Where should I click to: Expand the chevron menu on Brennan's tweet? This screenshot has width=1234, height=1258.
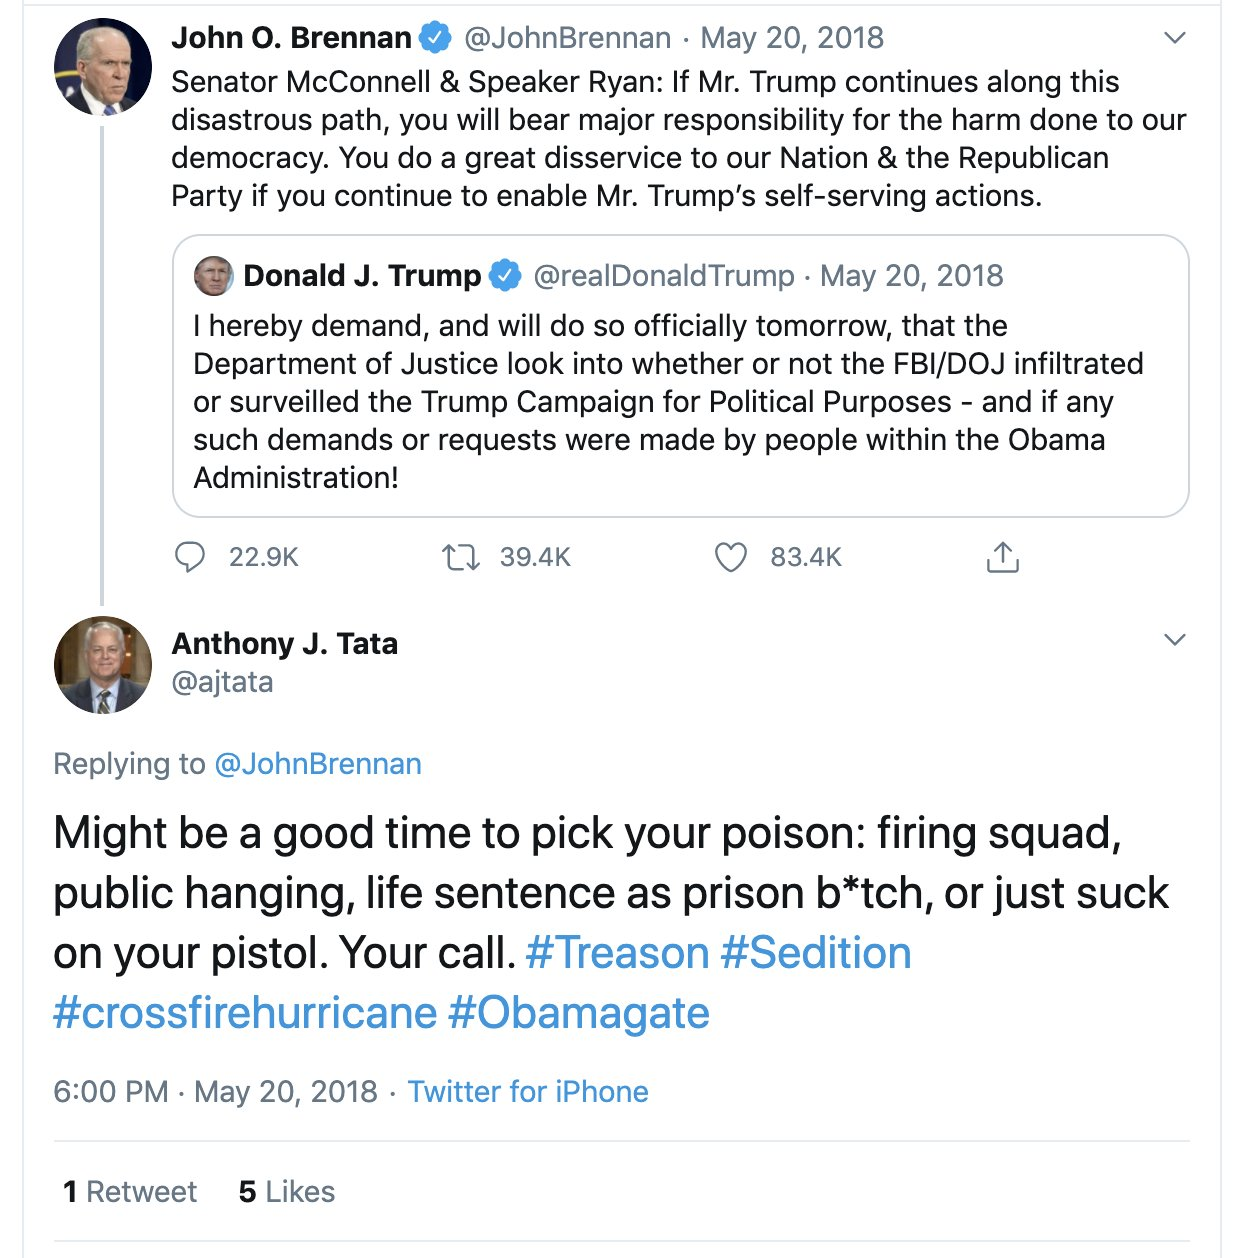pos(1175,38)
